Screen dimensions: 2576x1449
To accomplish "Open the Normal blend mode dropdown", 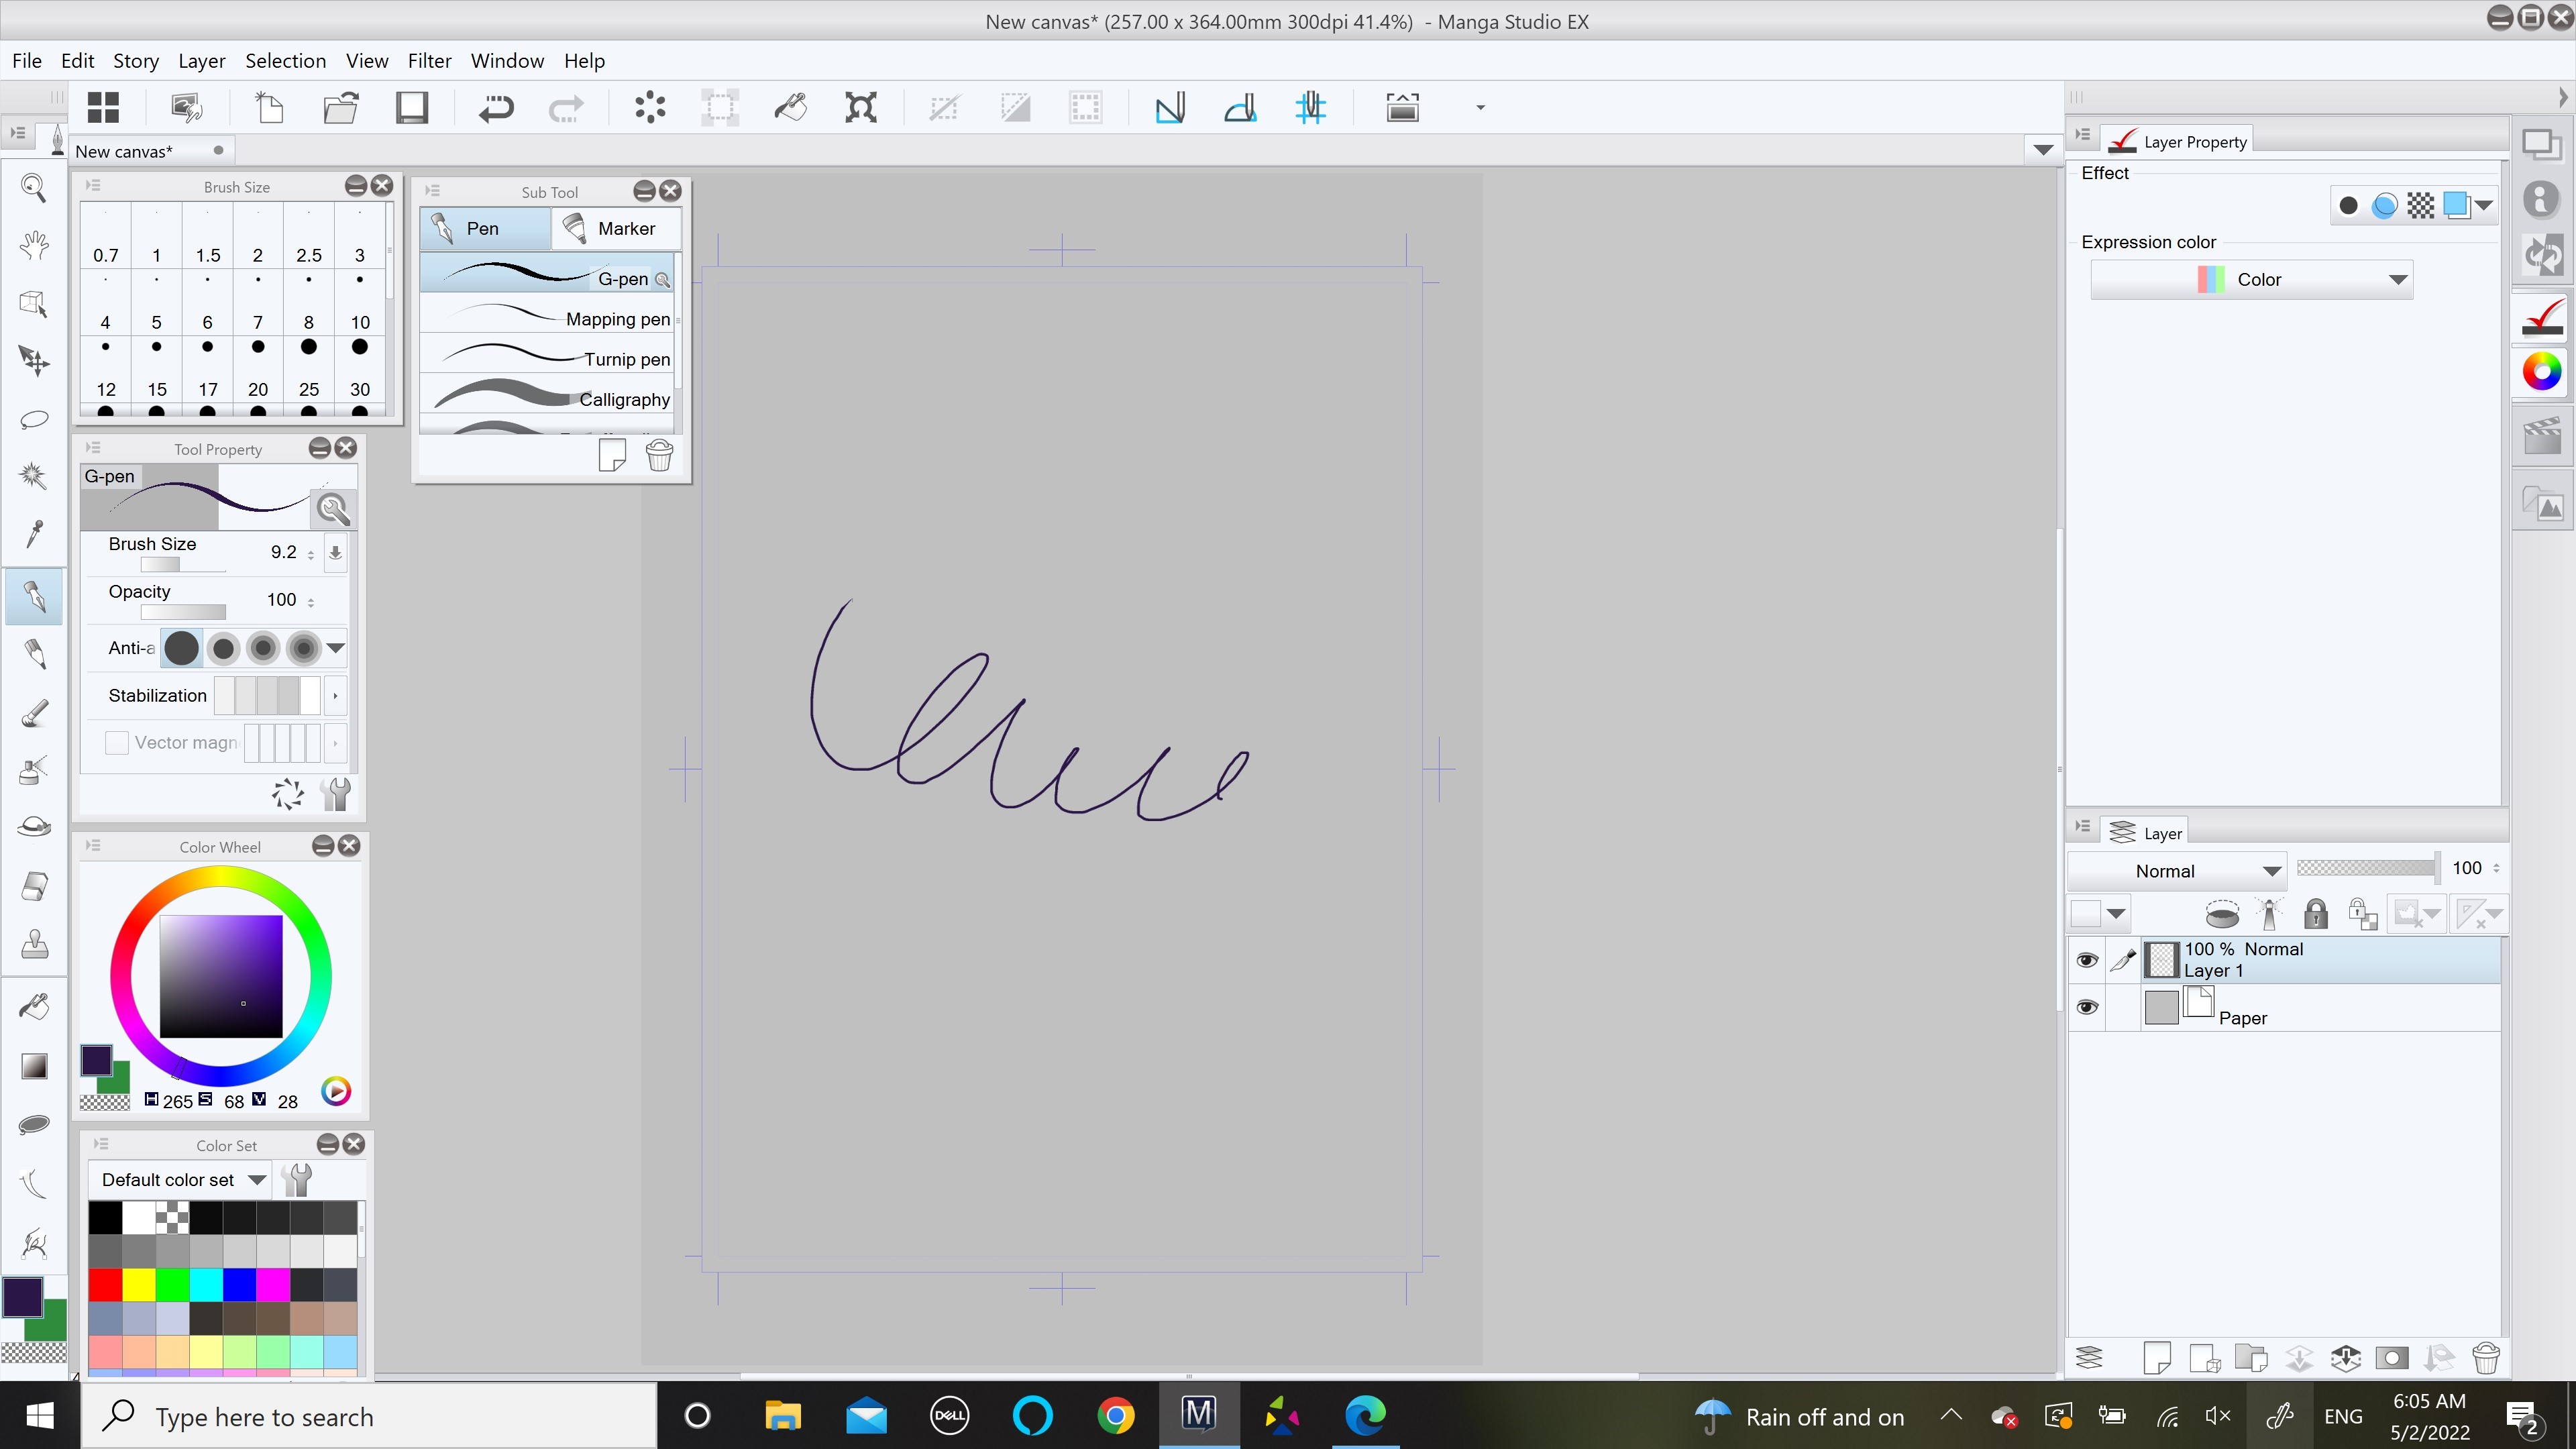I will 2176,871.
